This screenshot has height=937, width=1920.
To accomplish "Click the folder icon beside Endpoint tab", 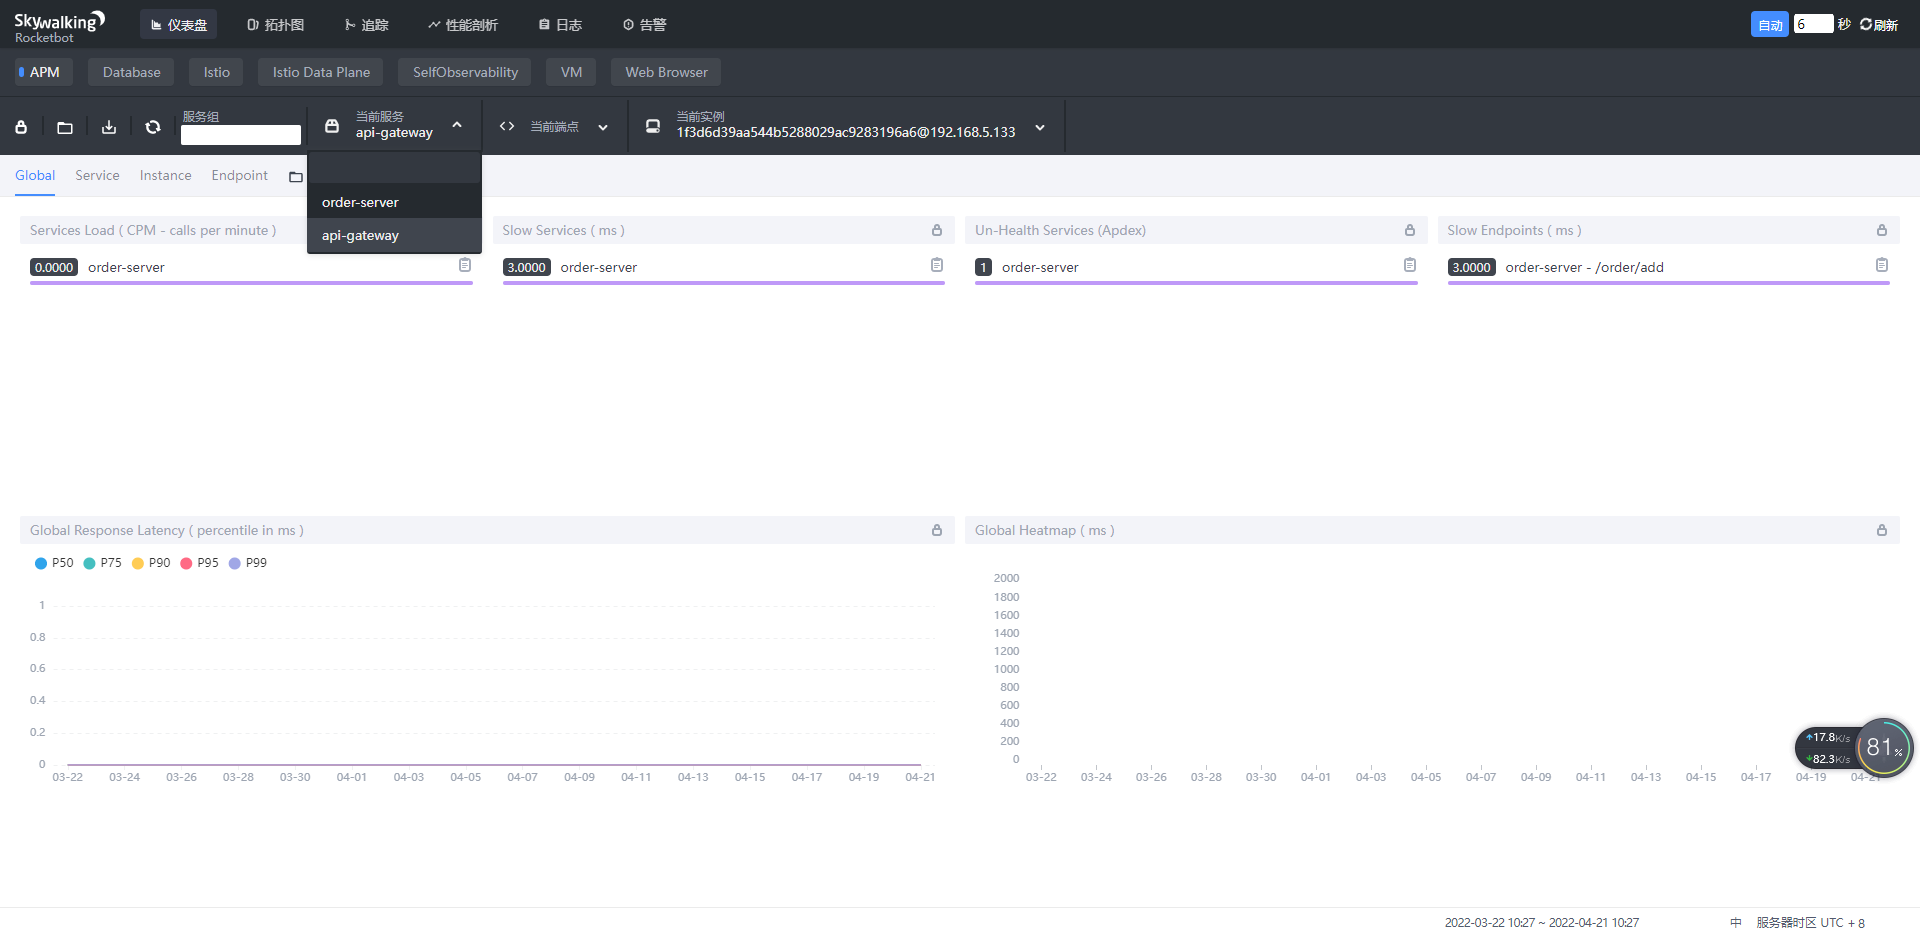I will (x=296, y=177).
